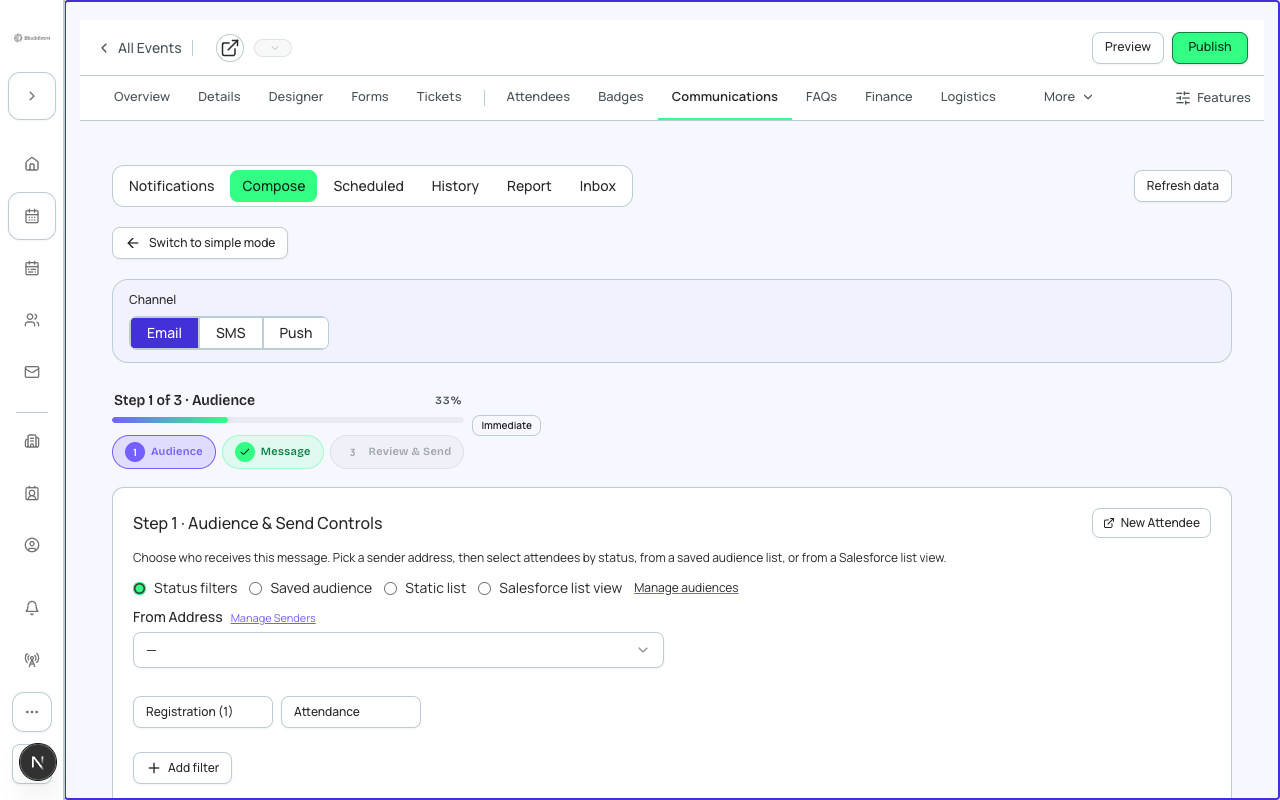Open the Tickets tab
Viewport: 1280px width, 800px height.
coord(439,97)
